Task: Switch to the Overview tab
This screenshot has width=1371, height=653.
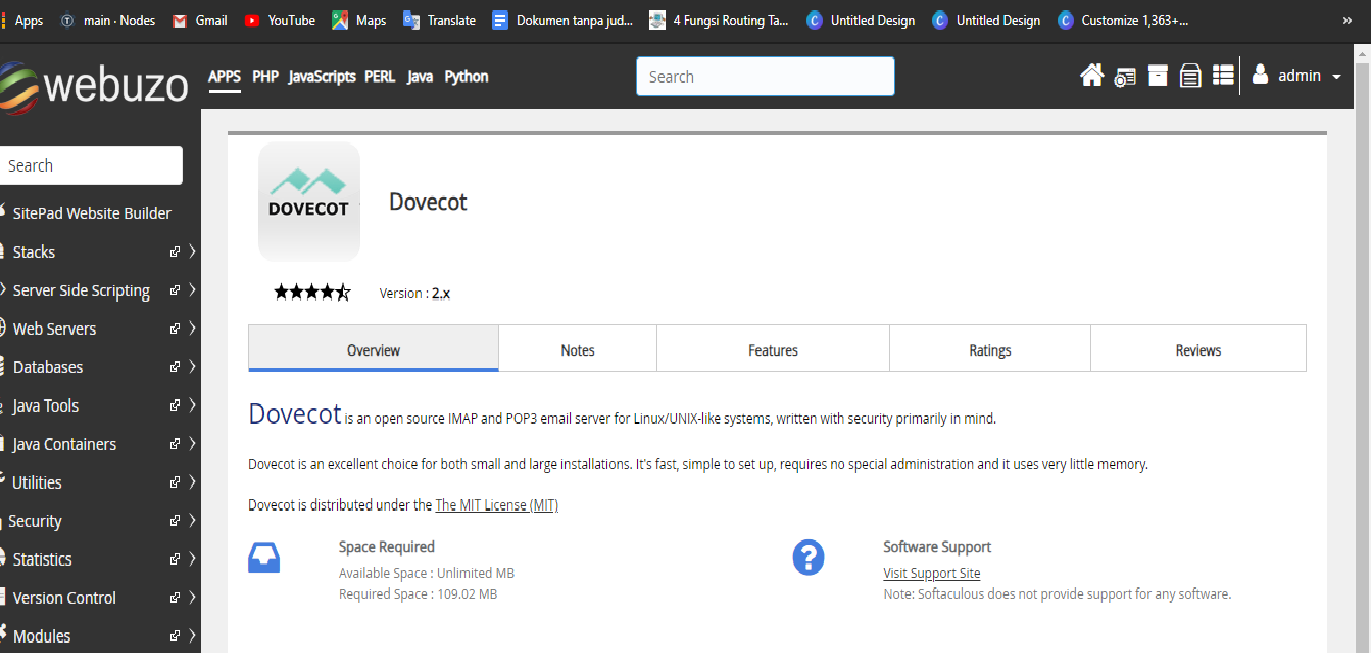Action: [373, 349]
